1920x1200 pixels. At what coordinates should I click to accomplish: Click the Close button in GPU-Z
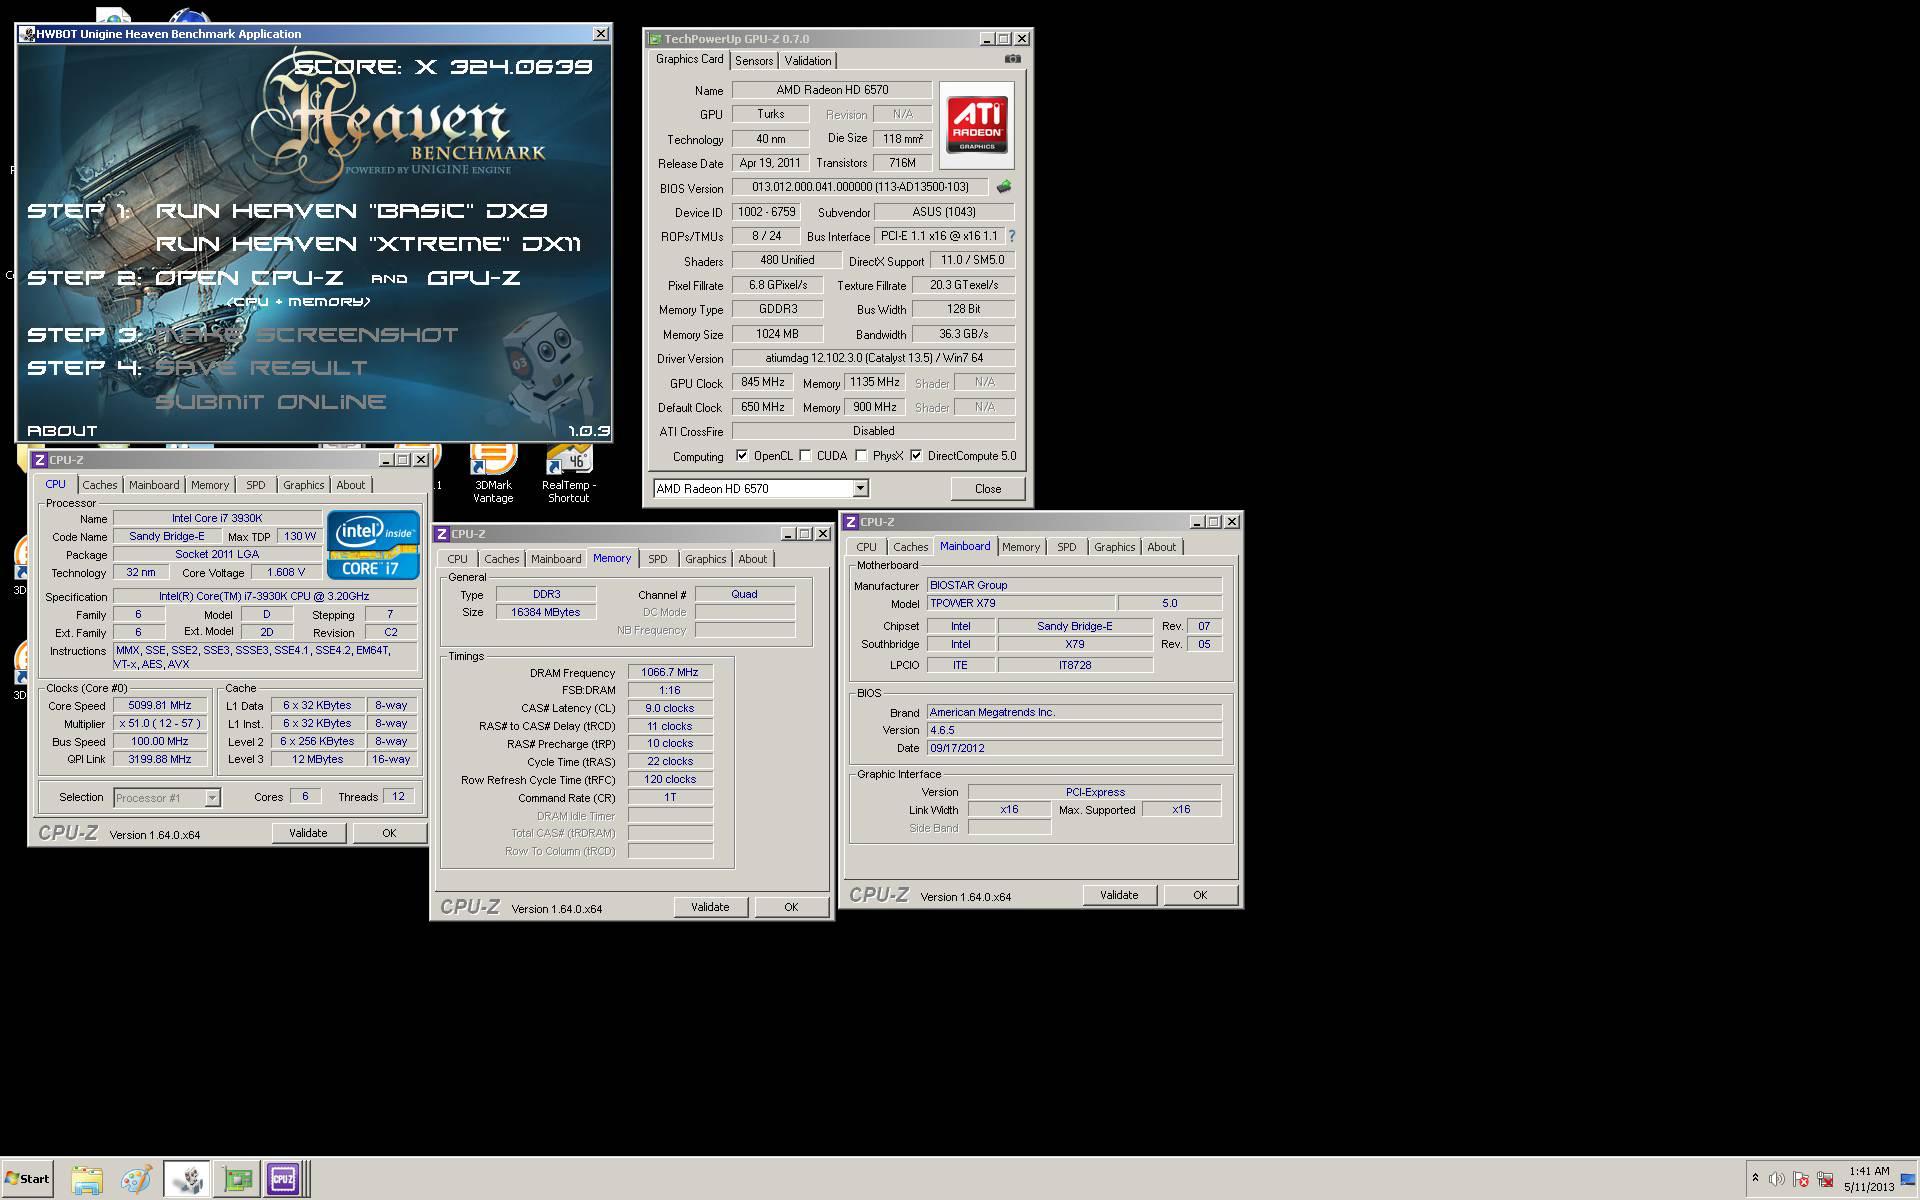(x=988, y=489)
